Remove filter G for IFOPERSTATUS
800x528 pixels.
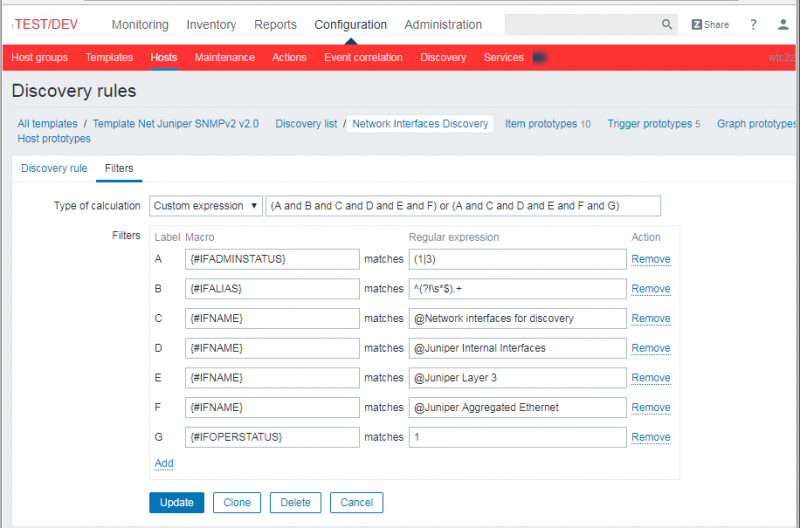(x=650, y=437)
